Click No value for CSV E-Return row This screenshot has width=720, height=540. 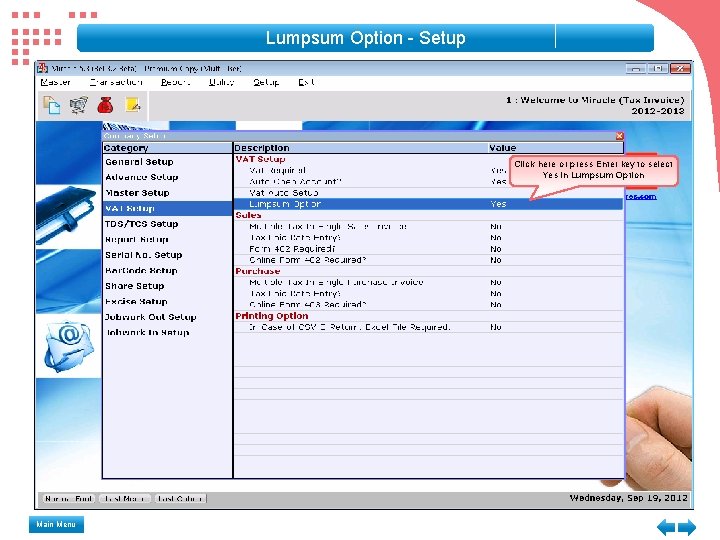coord(496,327)
